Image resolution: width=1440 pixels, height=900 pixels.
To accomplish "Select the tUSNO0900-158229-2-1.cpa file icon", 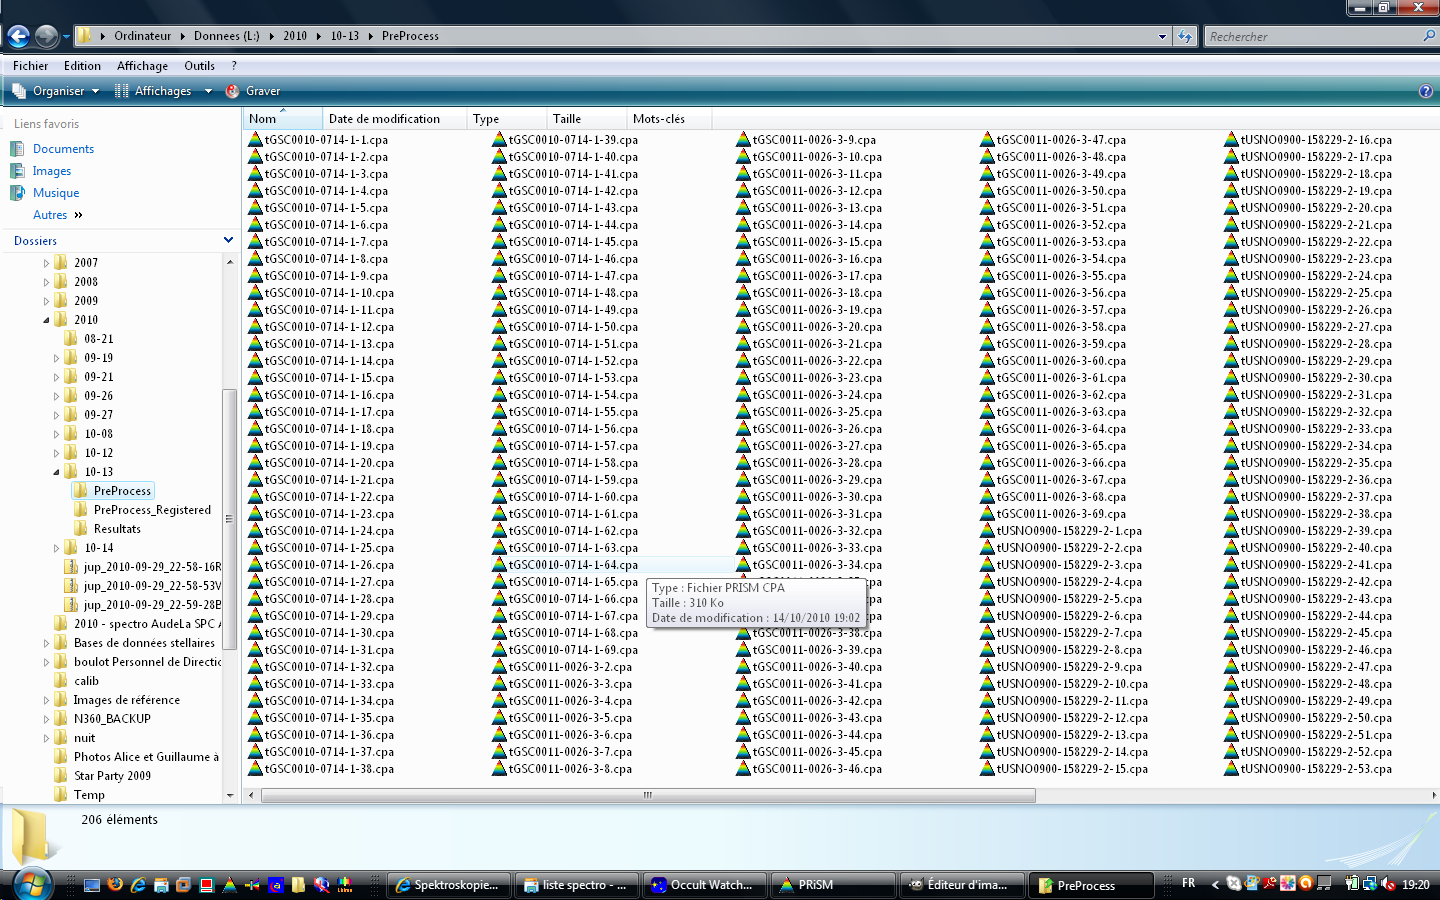I will pos(987,531).
